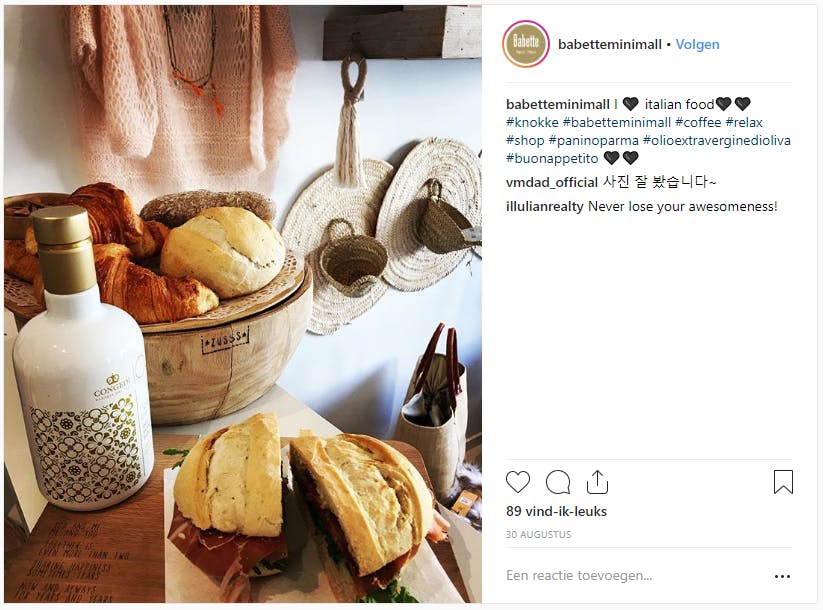The height and width of the screenshot is (610, 823).
Task: Open the #buonappetito hashtag
Action: 552,158
